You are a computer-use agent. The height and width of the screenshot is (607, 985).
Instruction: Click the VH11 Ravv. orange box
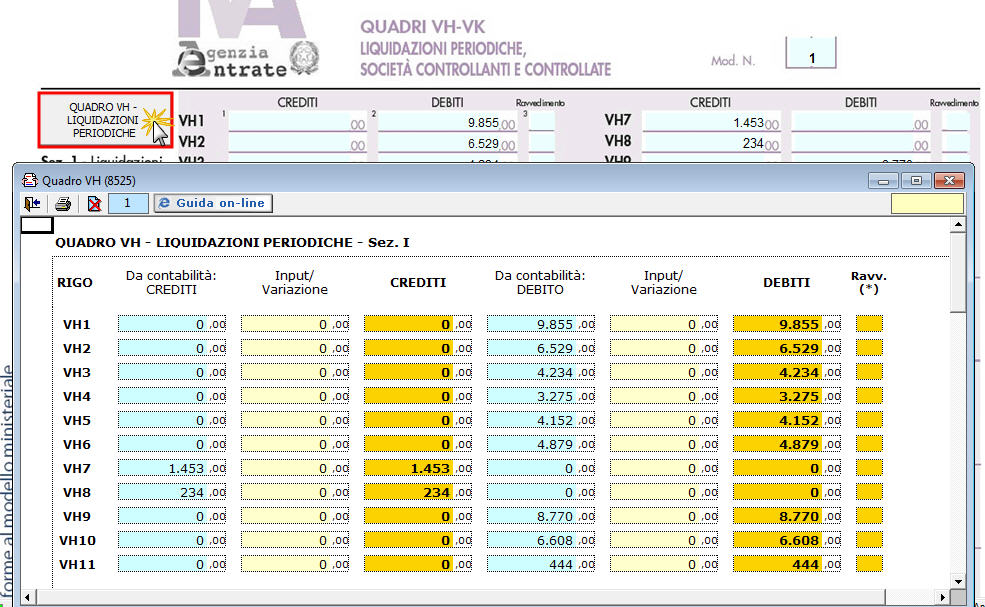[x=869, y=564]
